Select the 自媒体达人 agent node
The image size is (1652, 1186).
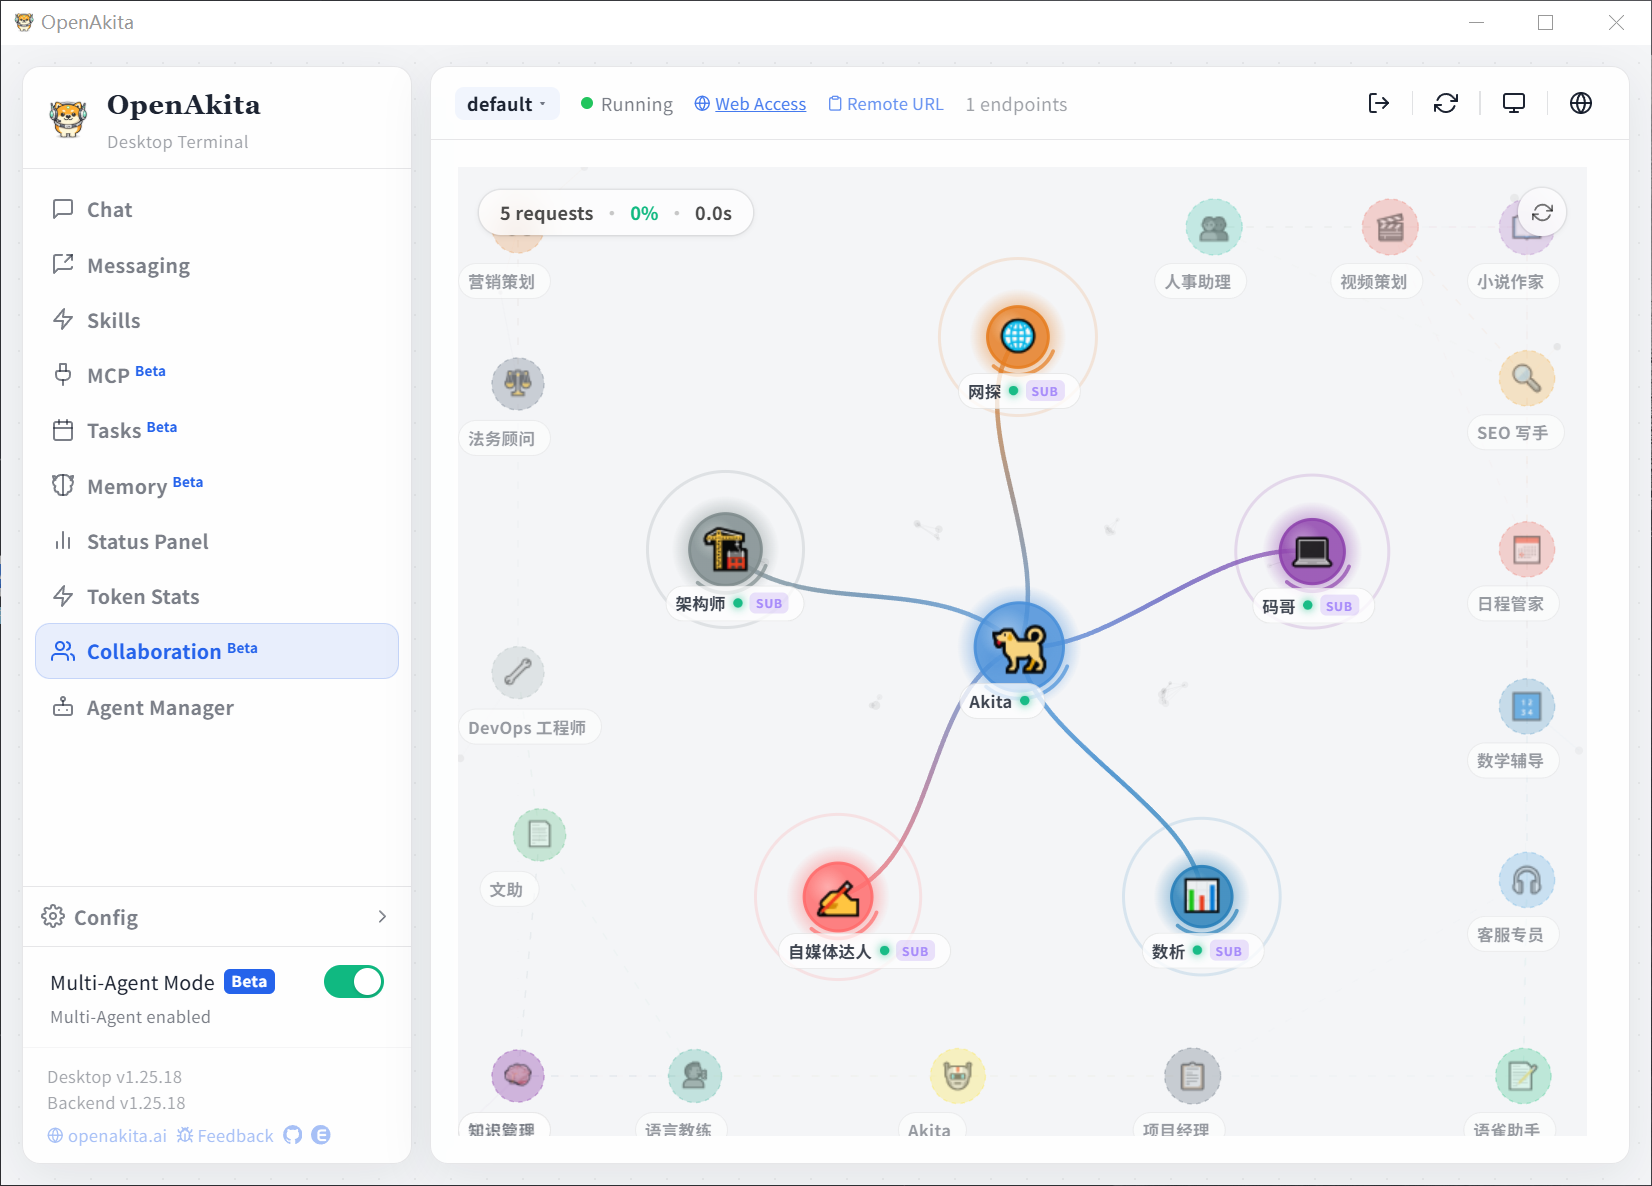pyautogui.click(x=838, y=897)
